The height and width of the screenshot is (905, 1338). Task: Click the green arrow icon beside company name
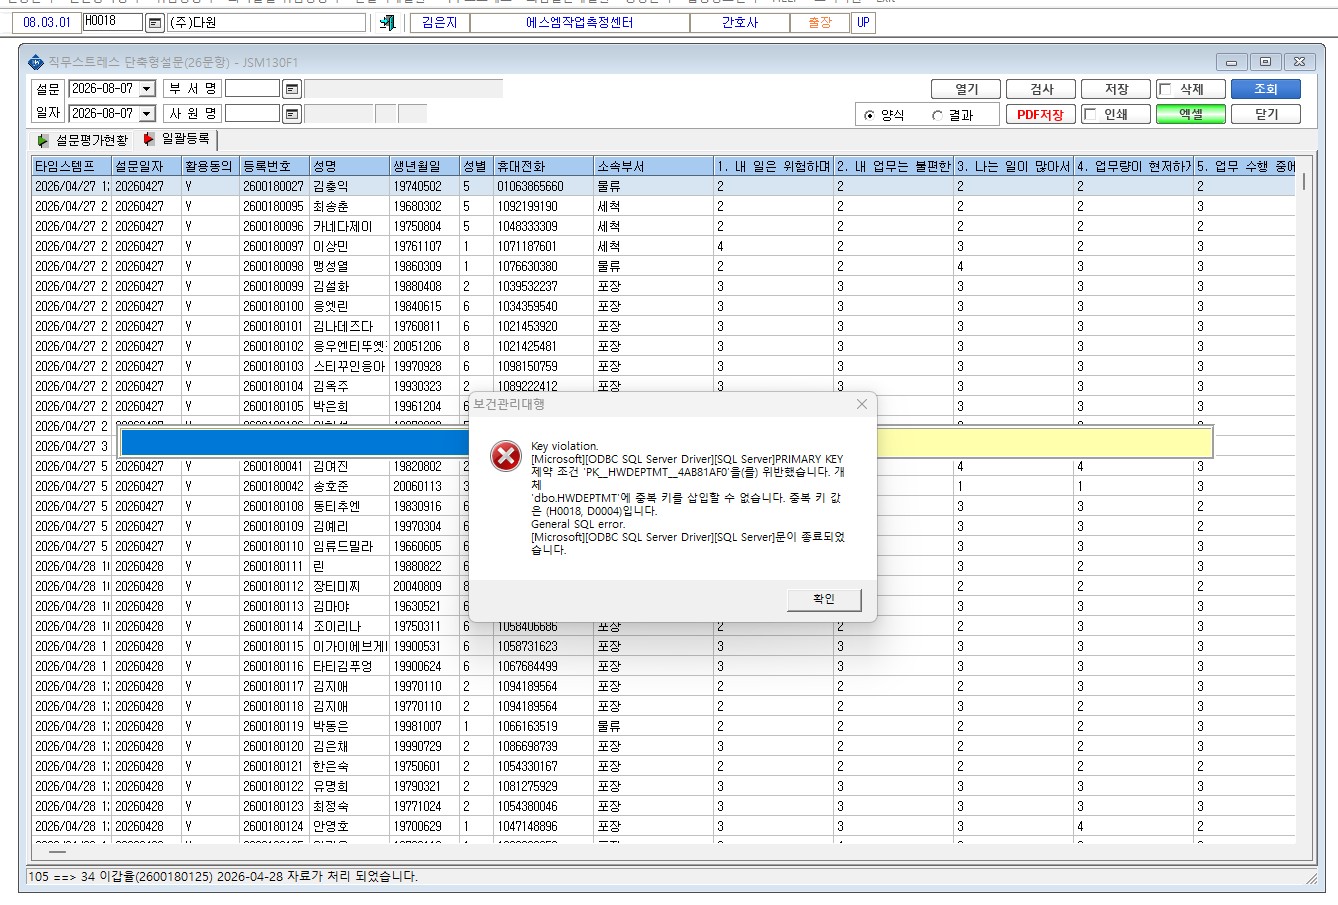[x=387, y=22]
